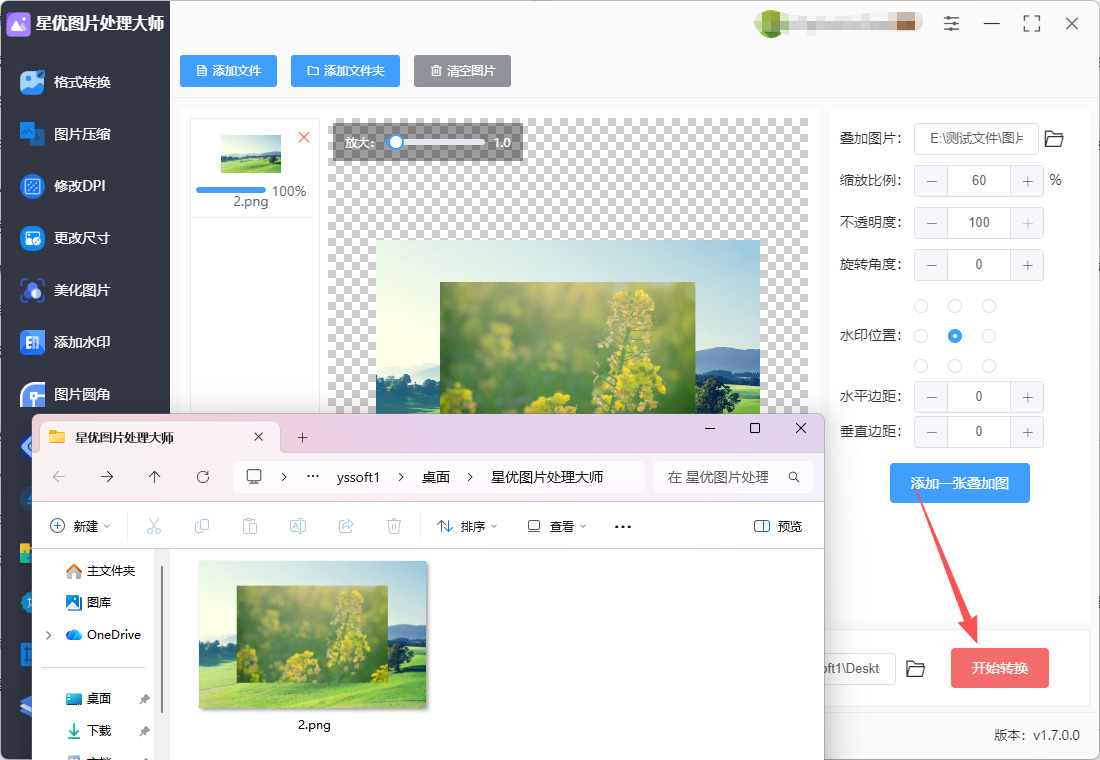The height and width of the screenshot is (760, 1100).
Task: Click the refresh icon in File Explorer
Action: [203, 477]
